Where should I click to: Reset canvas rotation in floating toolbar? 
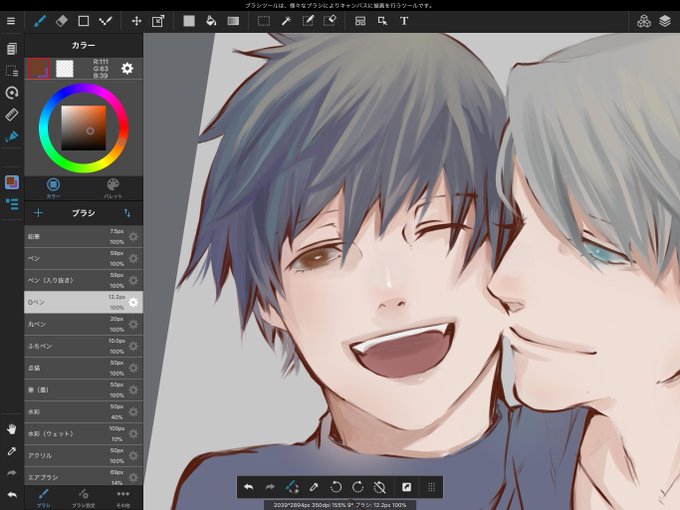[379, 487]
